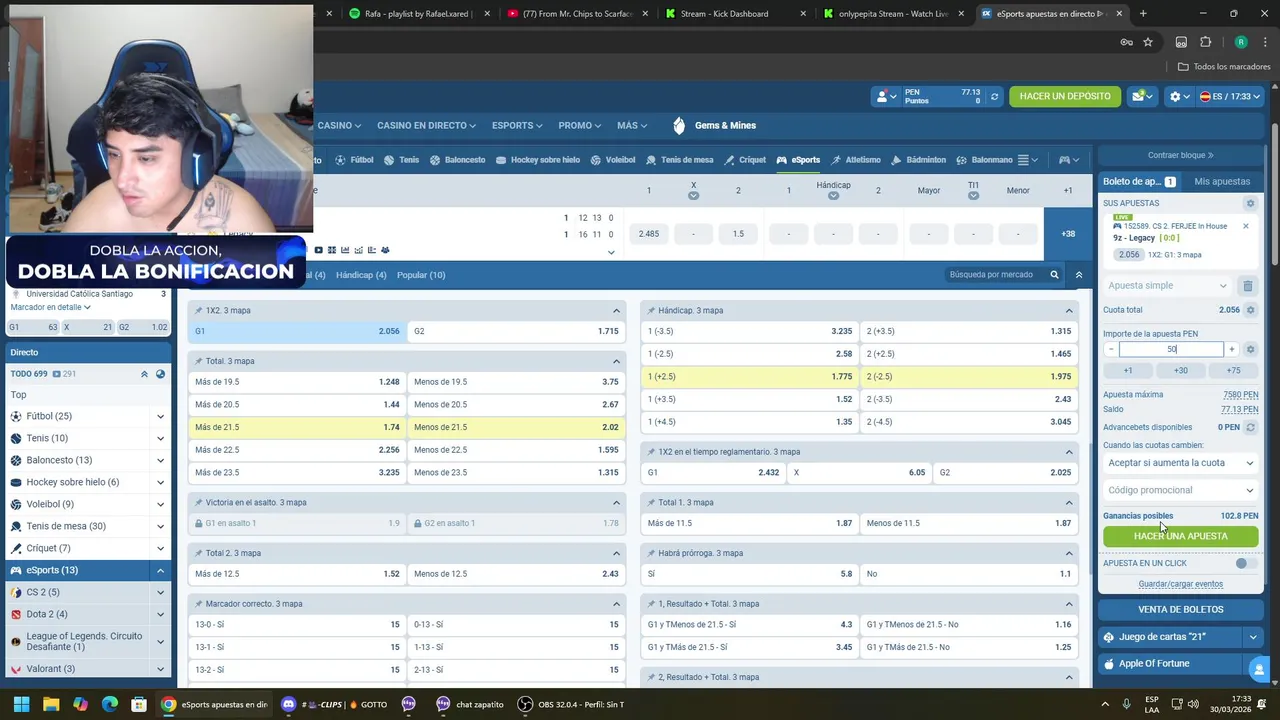Click Contraer bloque to collapse slip
This screenshot has width=1280, height=720.
click(x=1181, y=155)
